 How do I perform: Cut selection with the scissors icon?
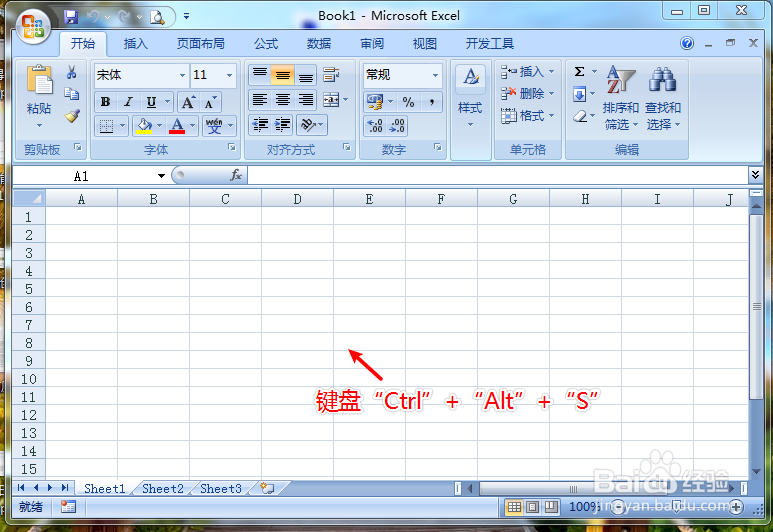pos(71,72)
